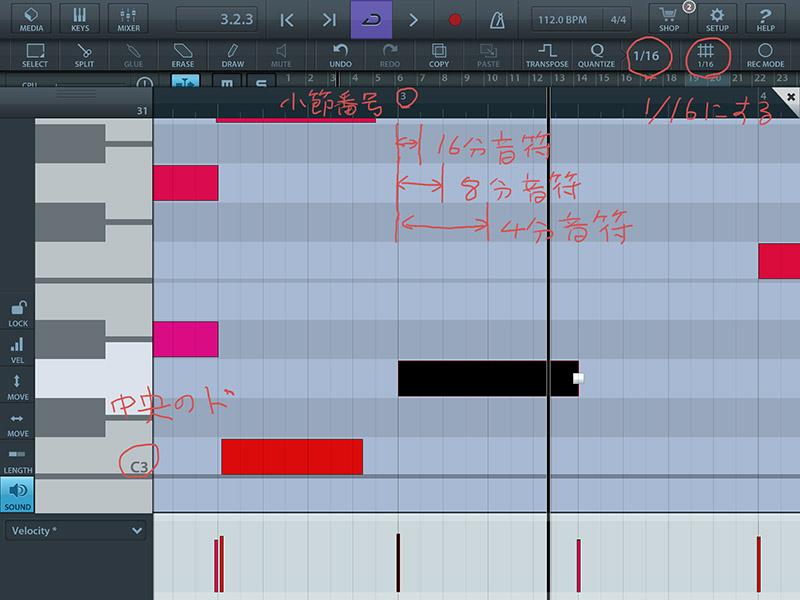Toggle the LOCK padlock

click(18, 313)
